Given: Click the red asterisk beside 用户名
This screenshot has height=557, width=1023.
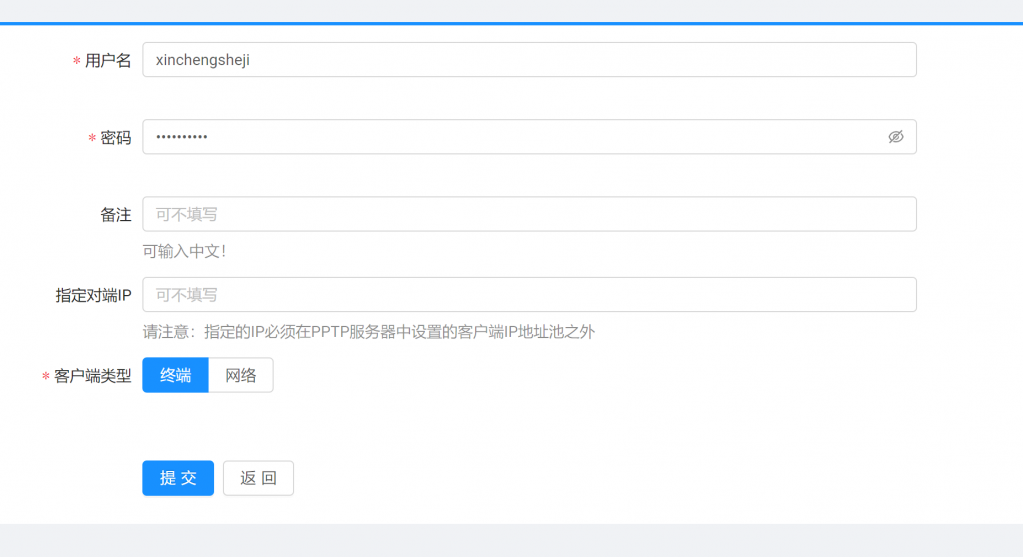Looking at the screenshot, I should pyautogui.click(x=77, y=62).
